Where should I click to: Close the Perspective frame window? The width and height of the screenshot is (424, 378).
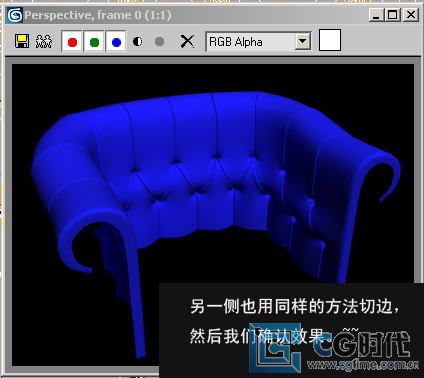pyautogui.click(x=411, y=15)
